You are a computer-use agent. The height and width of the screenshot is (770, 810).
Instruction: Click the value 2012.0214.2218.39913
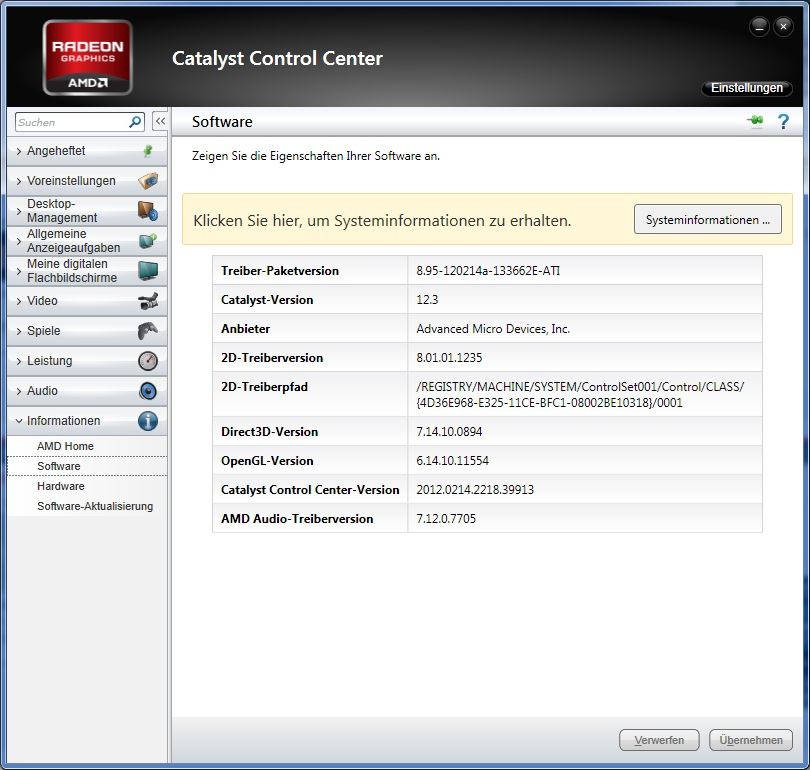pos(475,489)
